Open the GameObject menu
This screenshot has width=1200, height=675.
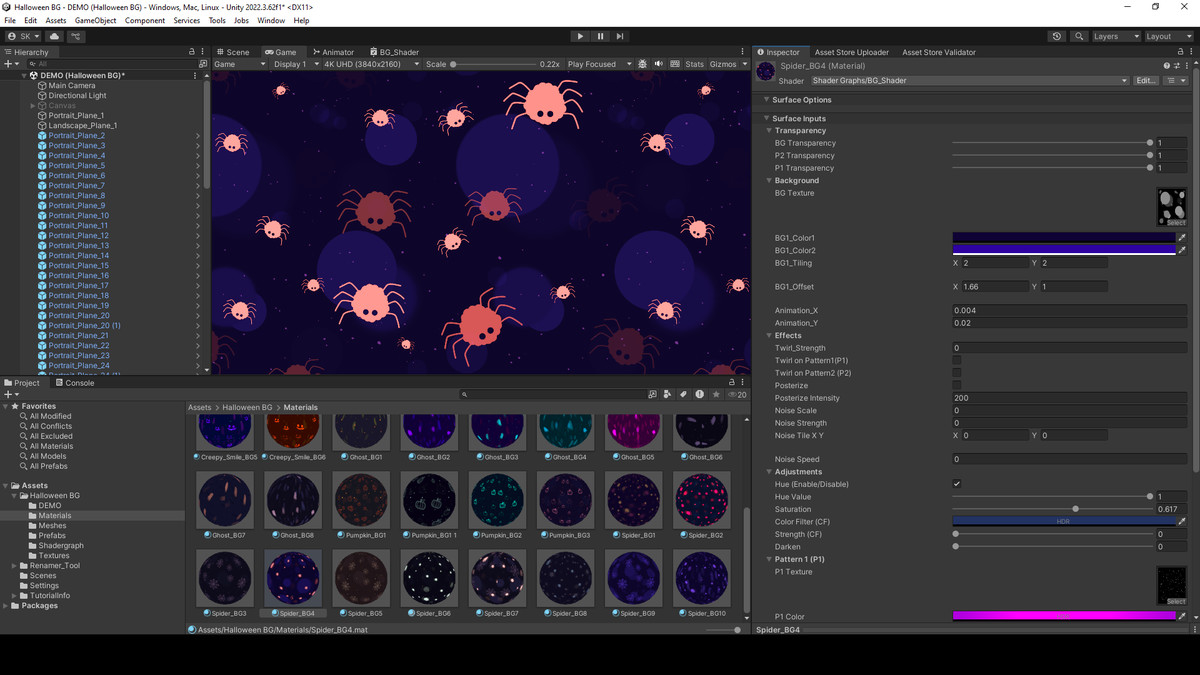96,19
